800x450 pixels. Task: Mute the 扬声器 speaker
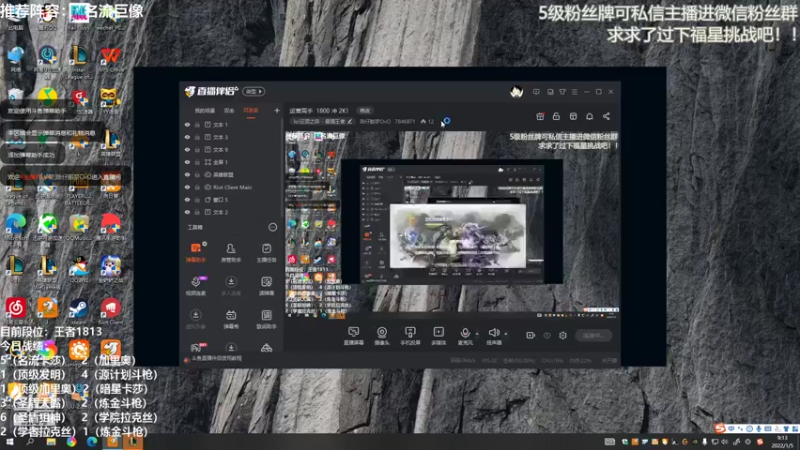tap(493, 336)
